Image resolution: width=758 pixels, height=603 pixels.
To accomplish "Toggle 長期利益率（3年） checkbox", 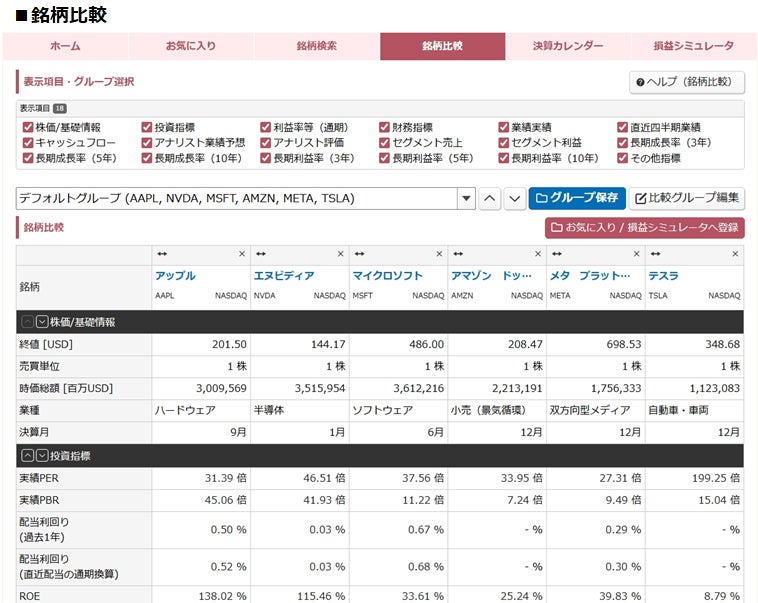I will (265, 158).
